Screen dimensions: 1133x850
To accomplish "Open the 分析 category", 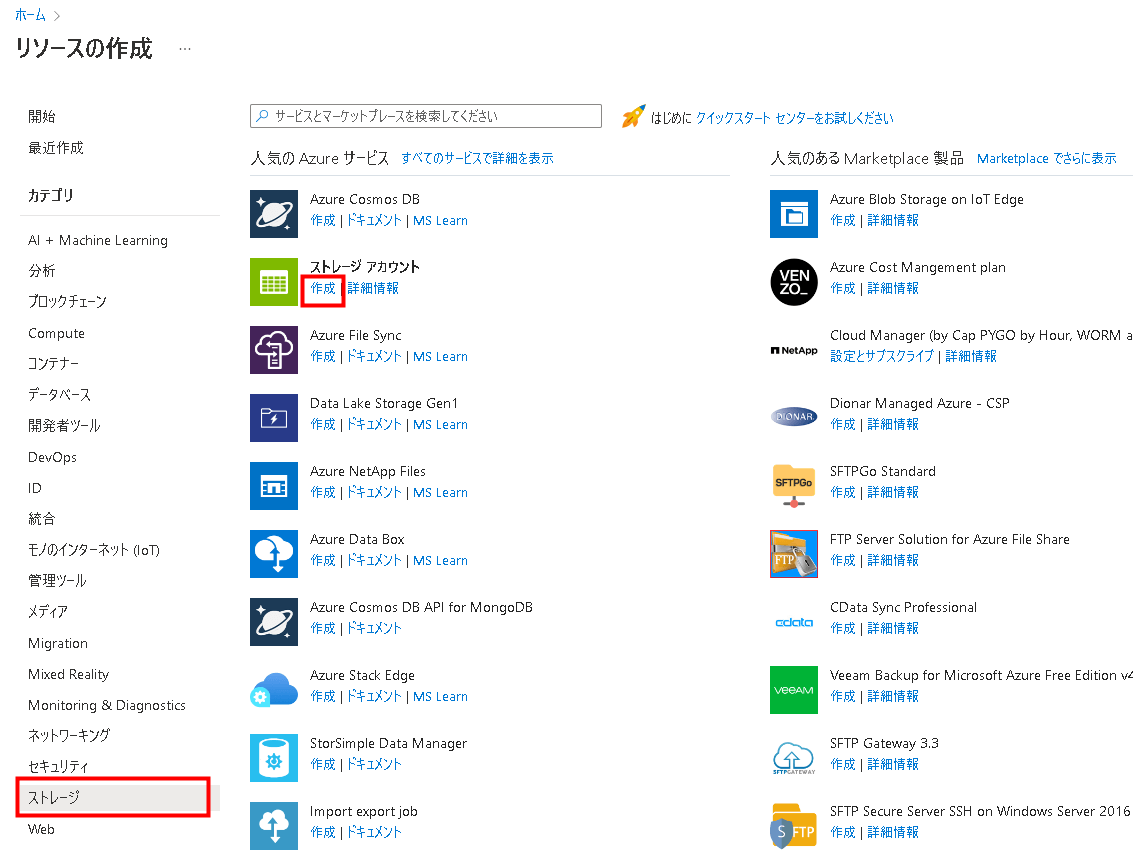I will [42, 270].
